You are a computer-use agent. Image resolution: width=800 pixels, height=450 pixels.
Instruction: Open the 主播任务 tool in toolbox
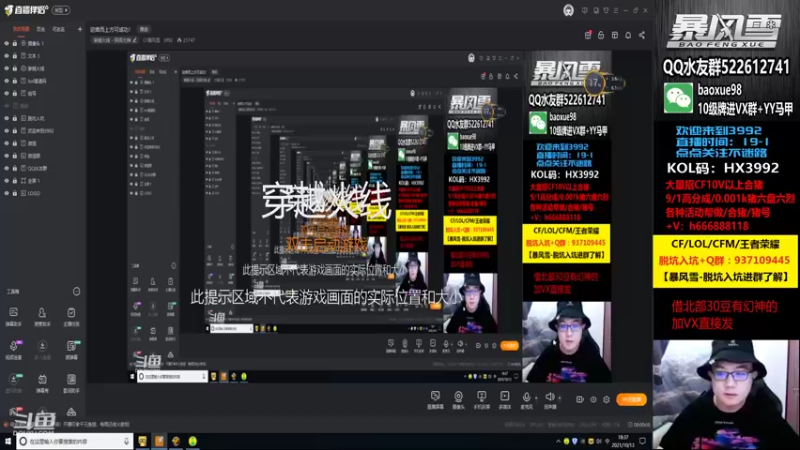pos(71,316)
